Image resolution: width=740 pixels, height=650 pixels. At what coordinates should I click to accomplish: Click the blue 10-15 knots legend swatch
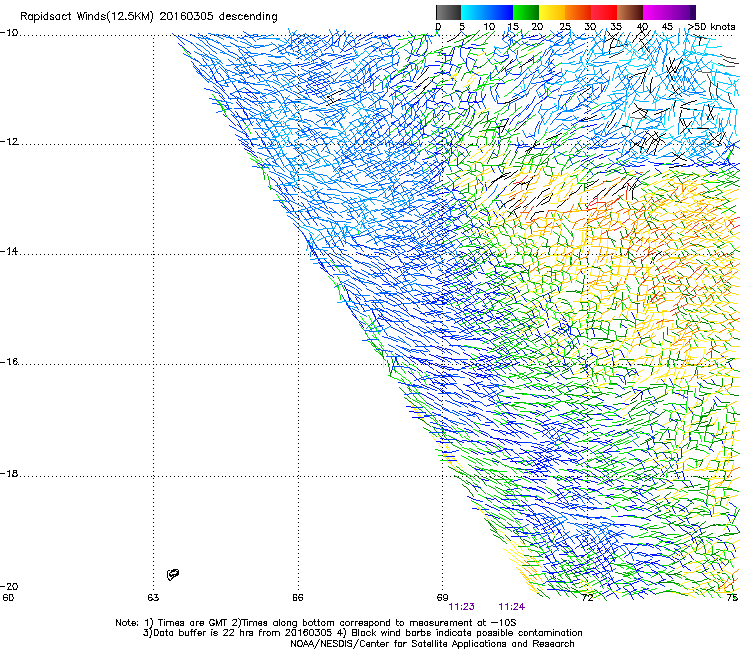coord(500,12)
